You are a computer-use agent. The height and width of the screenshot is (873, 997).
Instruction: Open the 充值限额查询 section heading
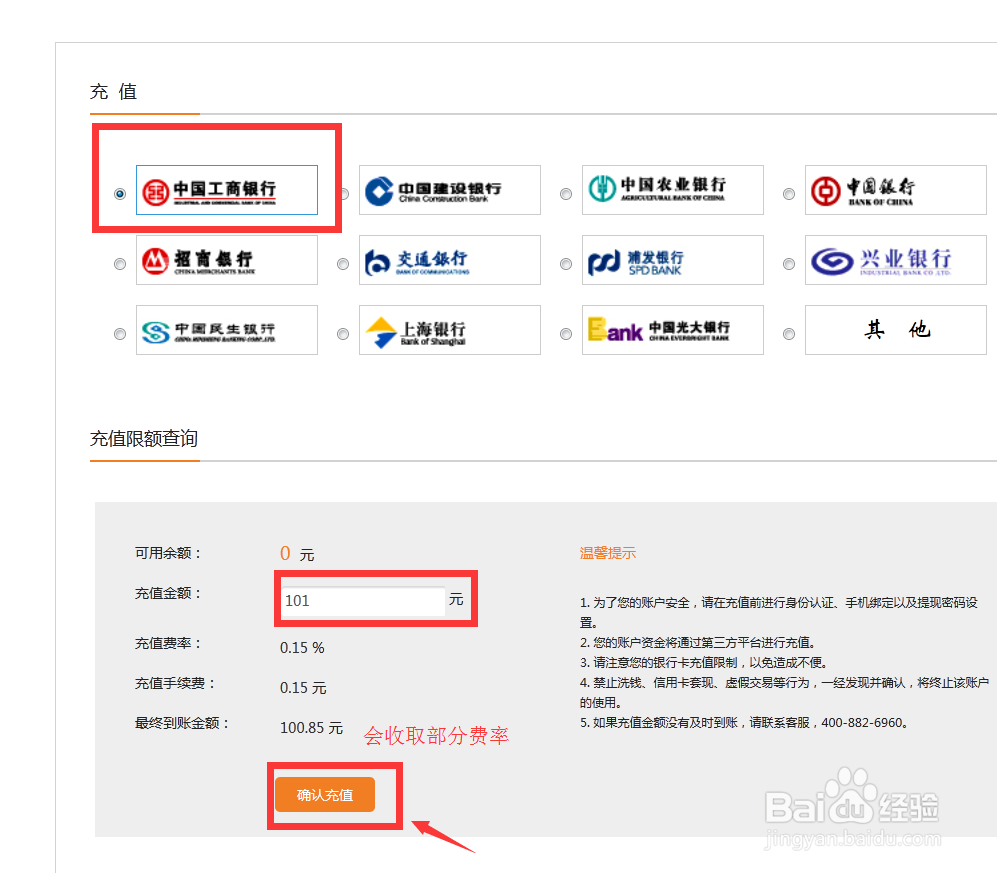click(x=144, y=439)
